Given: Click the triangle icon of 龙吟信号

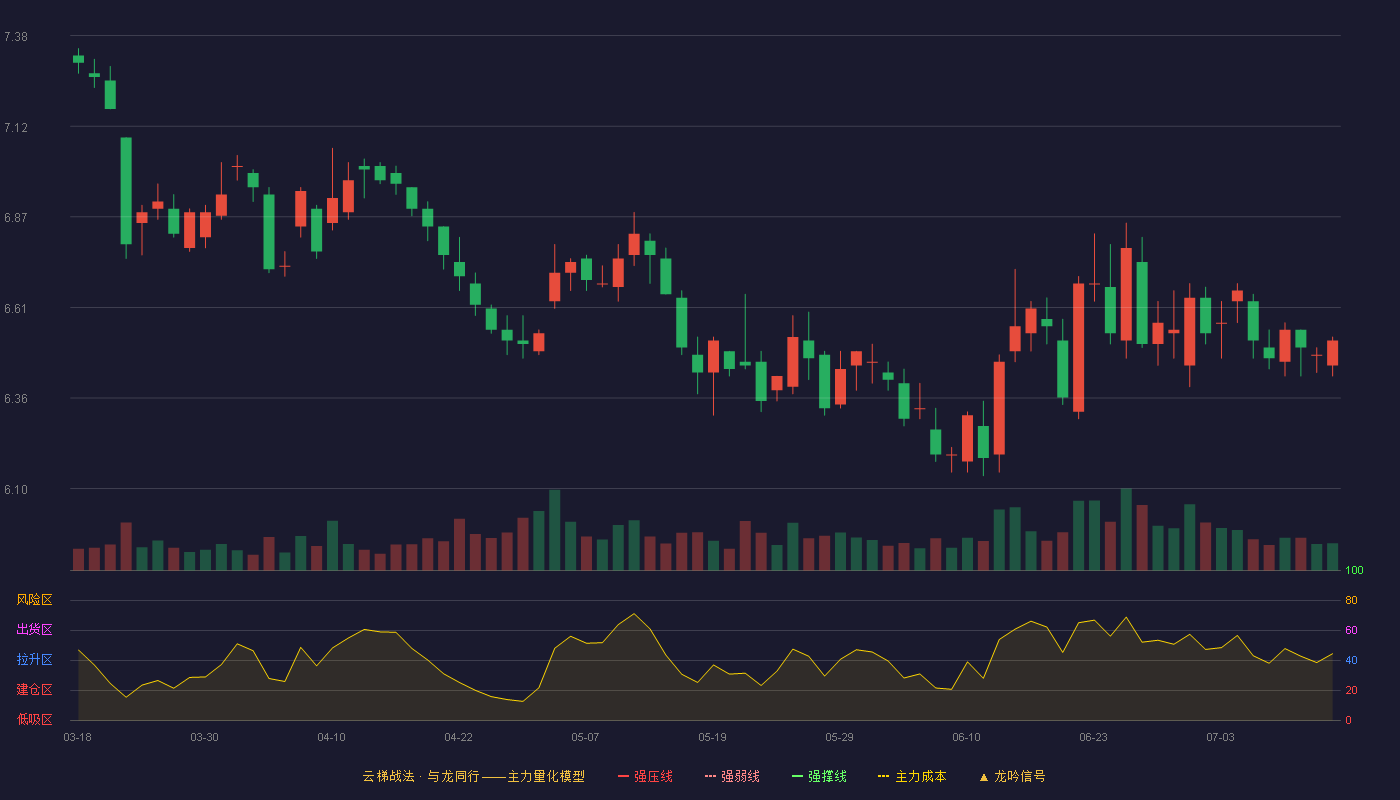Looking at the screenshot, I should (x=983, y=776).
